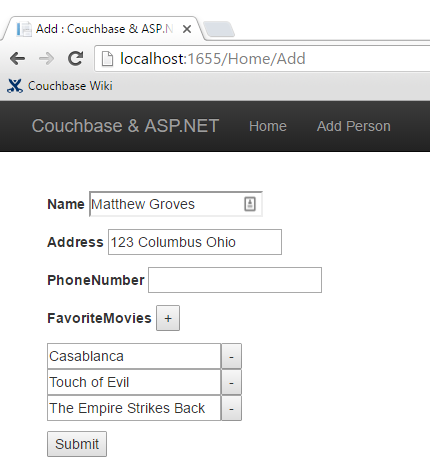
Task: Click the browser forward arrow
Action: click(x=46, y=59)
